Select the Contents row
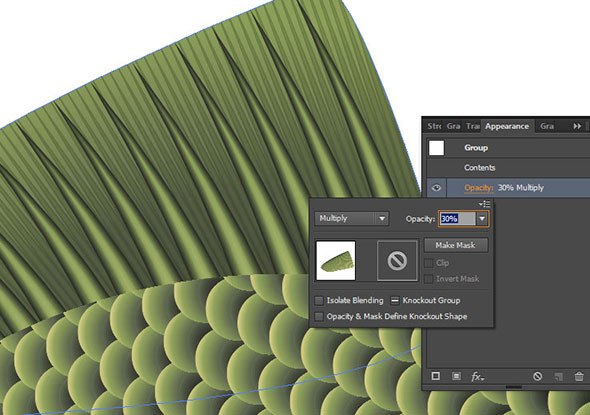 [x=508, y=168]
